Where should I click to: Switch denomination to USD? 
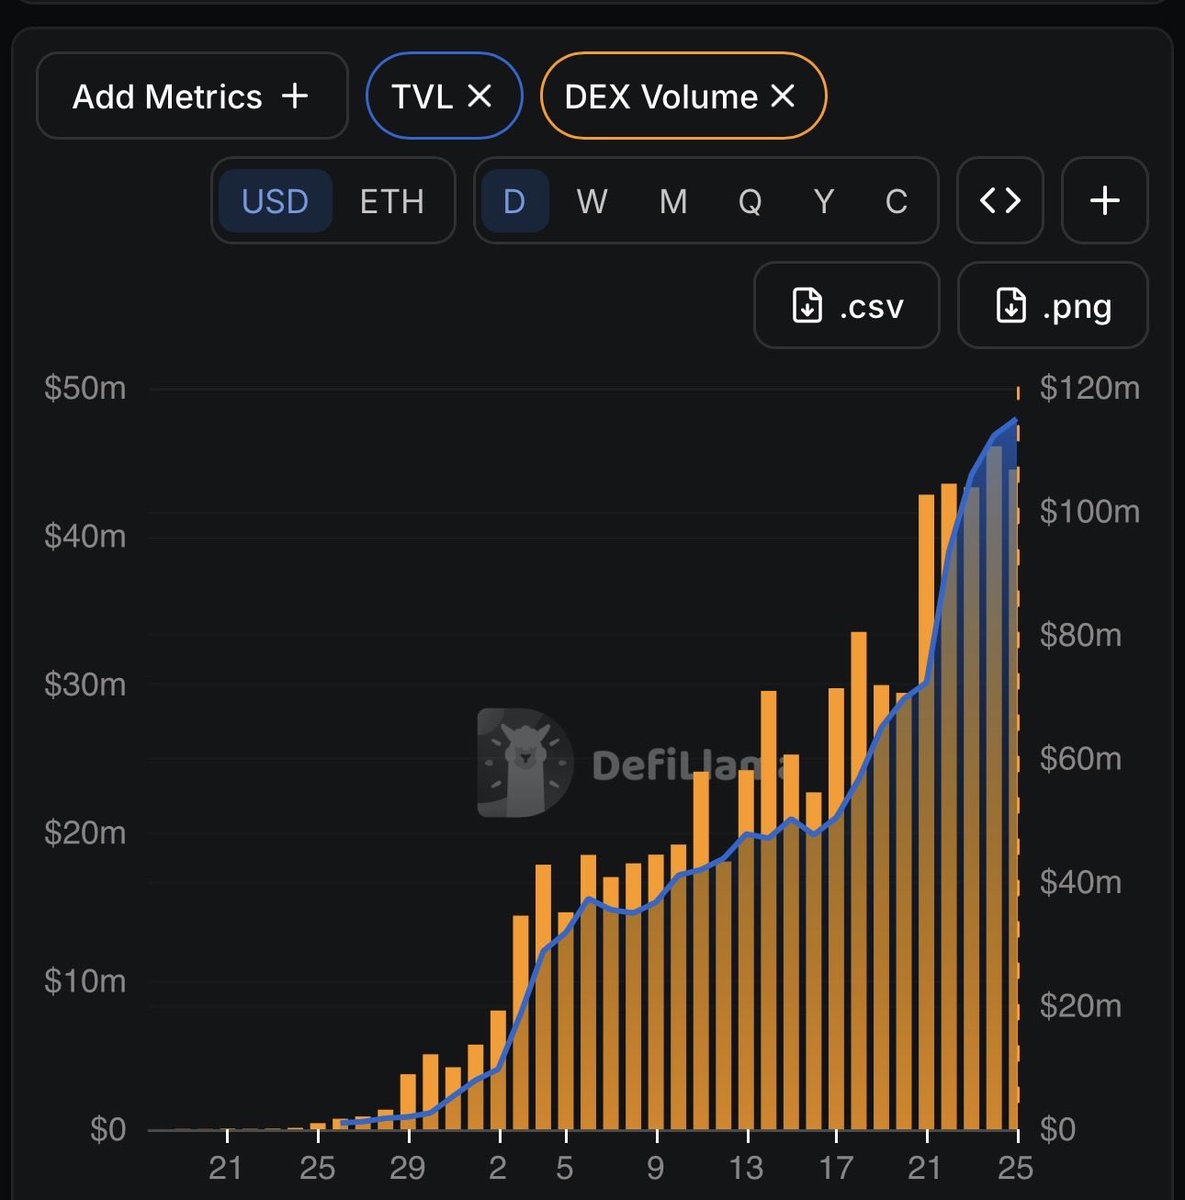pyautogui.click(x=275, y=201)
